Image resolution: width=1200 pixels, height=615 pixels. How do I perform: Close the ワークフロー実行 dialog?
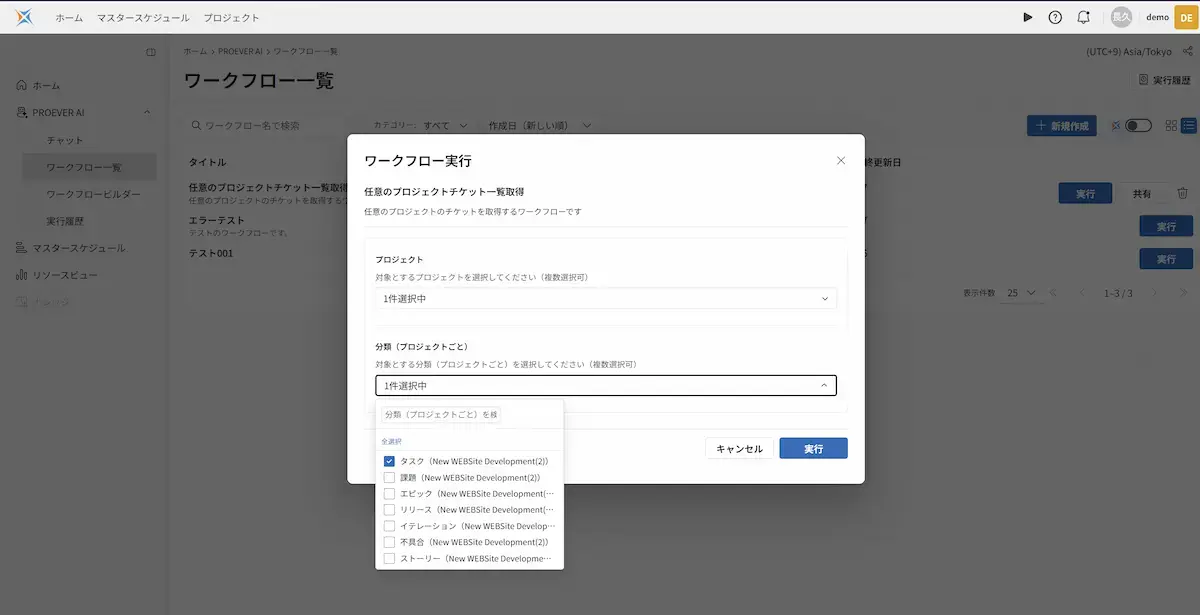click(x=841, y=160)
